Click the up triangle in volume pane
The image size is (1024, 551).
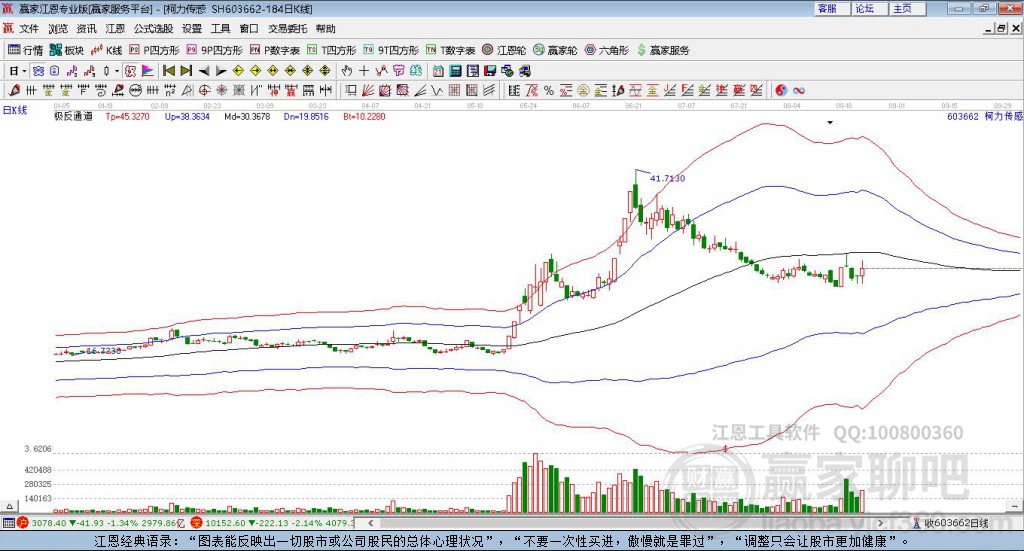pyautogui.click(x=9, y=506)
